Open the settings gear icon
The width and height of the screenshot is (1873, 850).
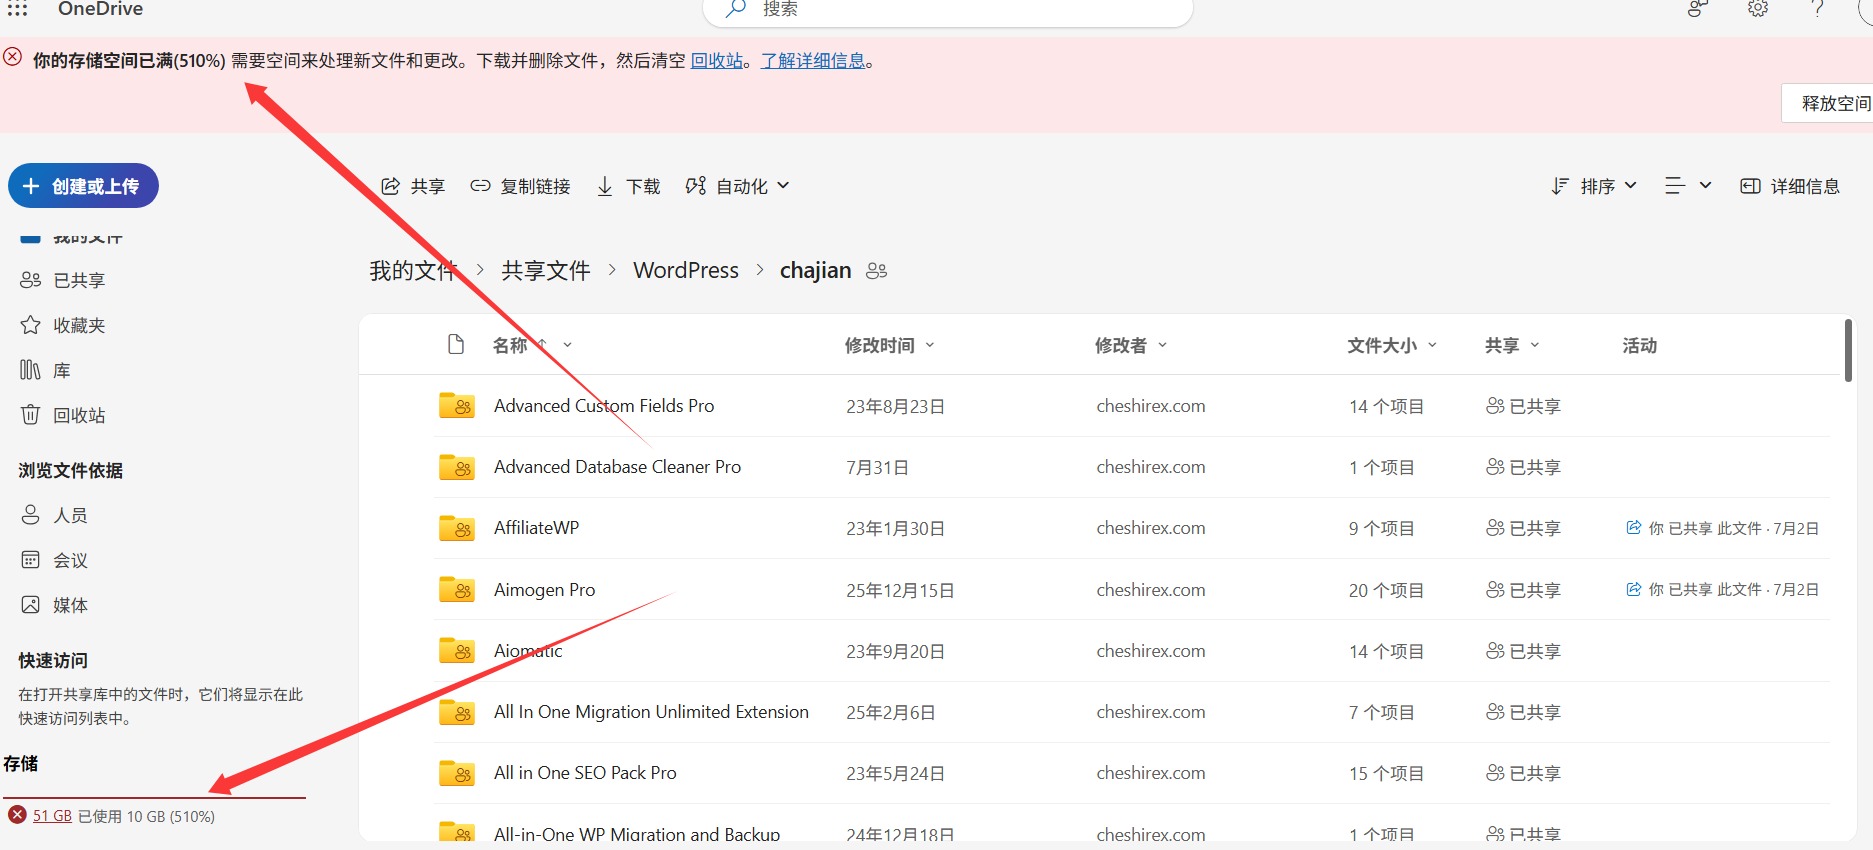1758,9
